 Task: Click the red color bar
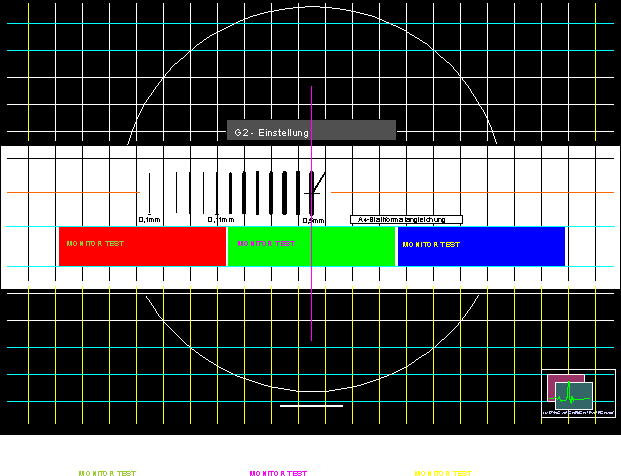coord(142,247)
